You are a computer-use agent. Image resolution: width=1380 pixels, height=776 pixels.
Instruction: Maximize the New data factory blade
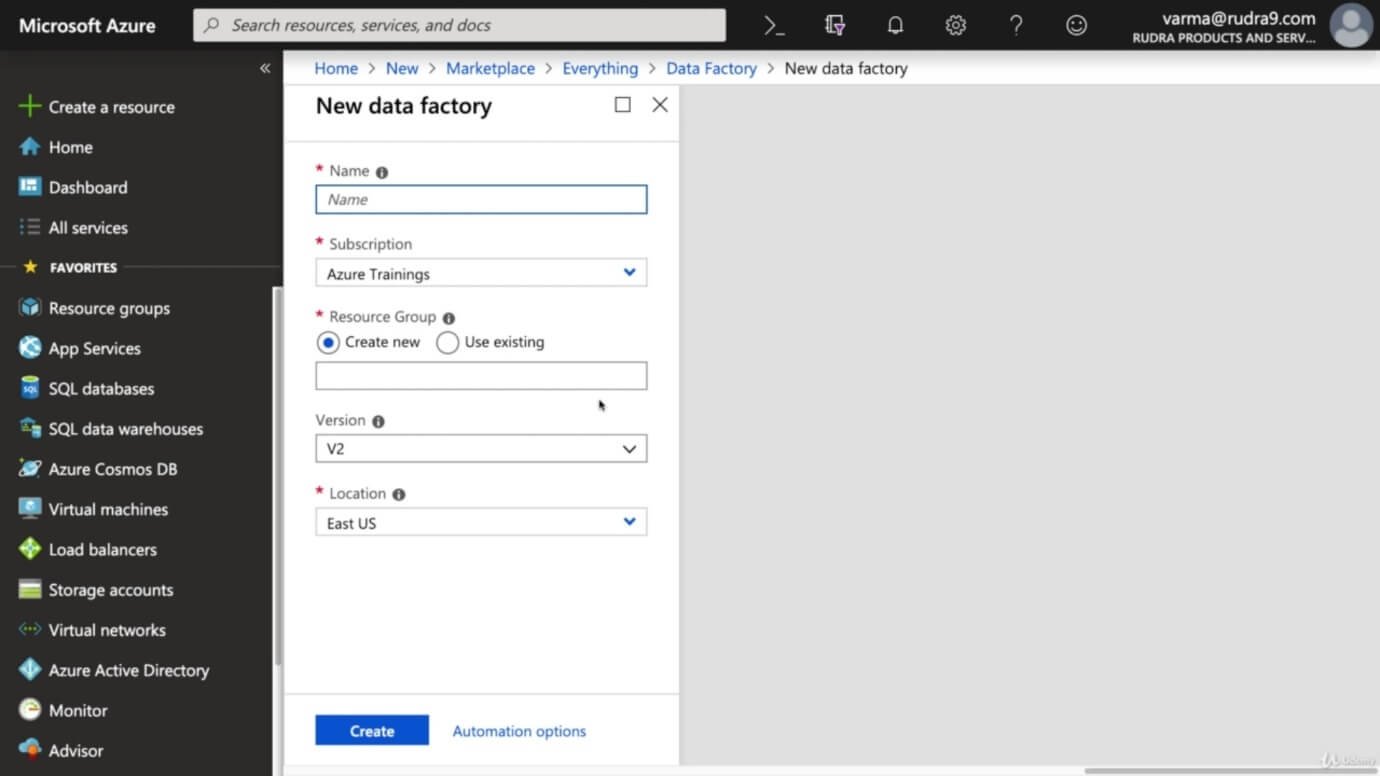[x=622, y=105]
